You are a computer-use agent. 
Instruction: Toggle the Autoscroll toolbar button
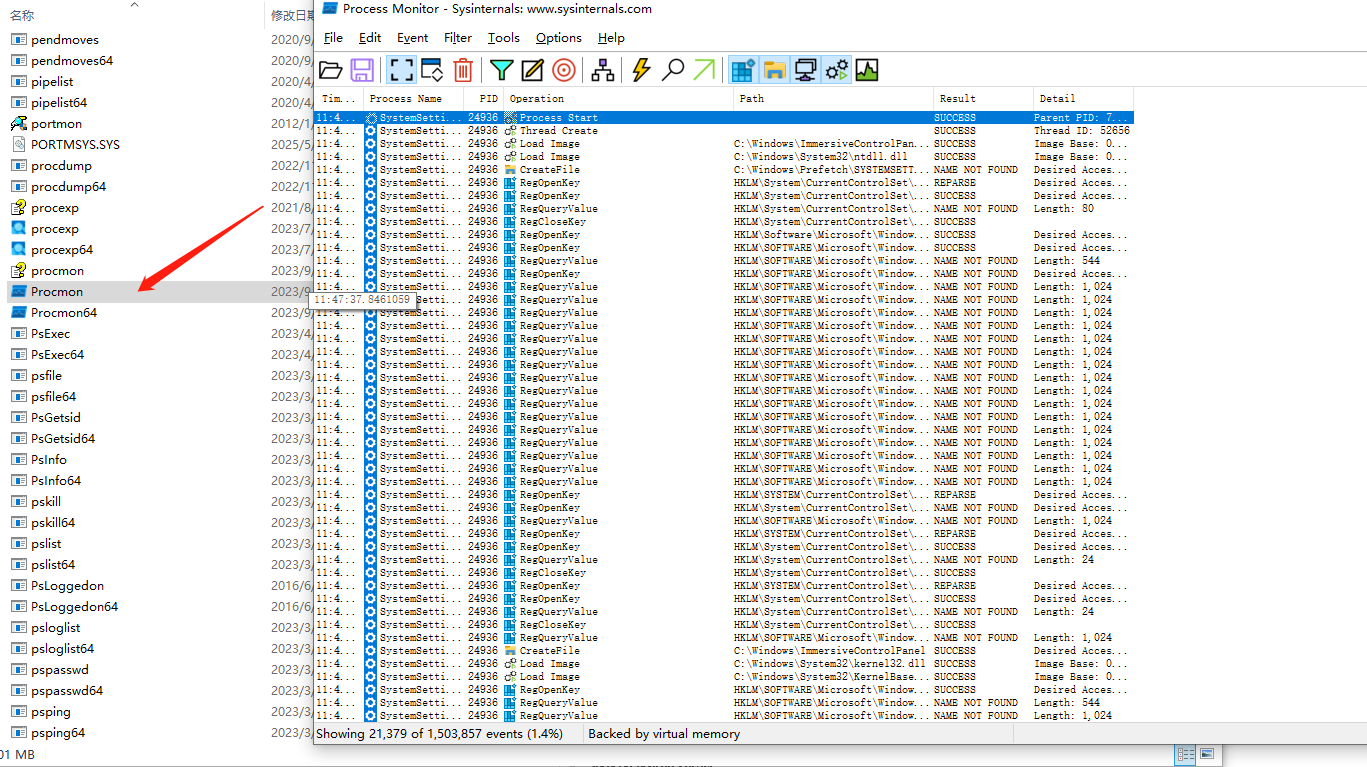[x=432, y=70]
